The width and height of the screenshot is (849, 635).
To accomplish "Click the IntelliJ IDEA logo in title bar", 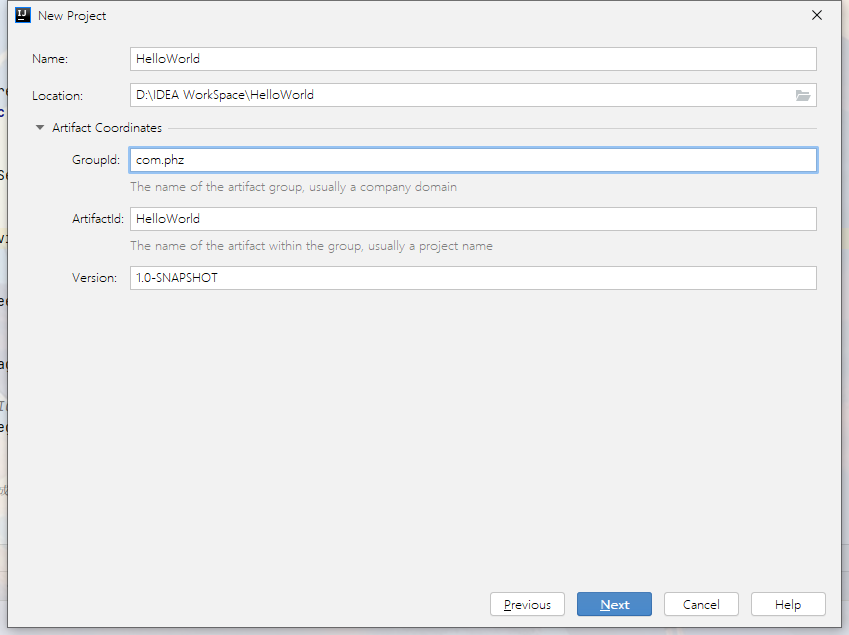I will [23, 15].
